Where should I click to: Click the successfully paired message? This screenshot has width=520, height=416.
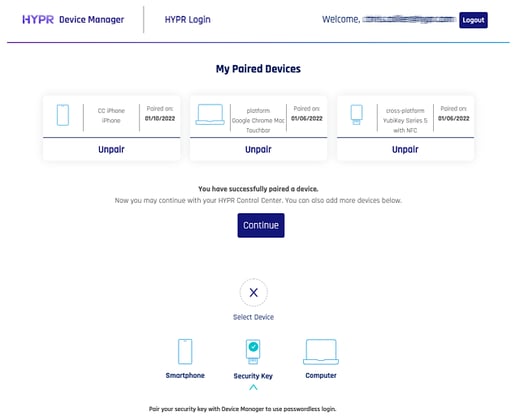coord(258,189)
